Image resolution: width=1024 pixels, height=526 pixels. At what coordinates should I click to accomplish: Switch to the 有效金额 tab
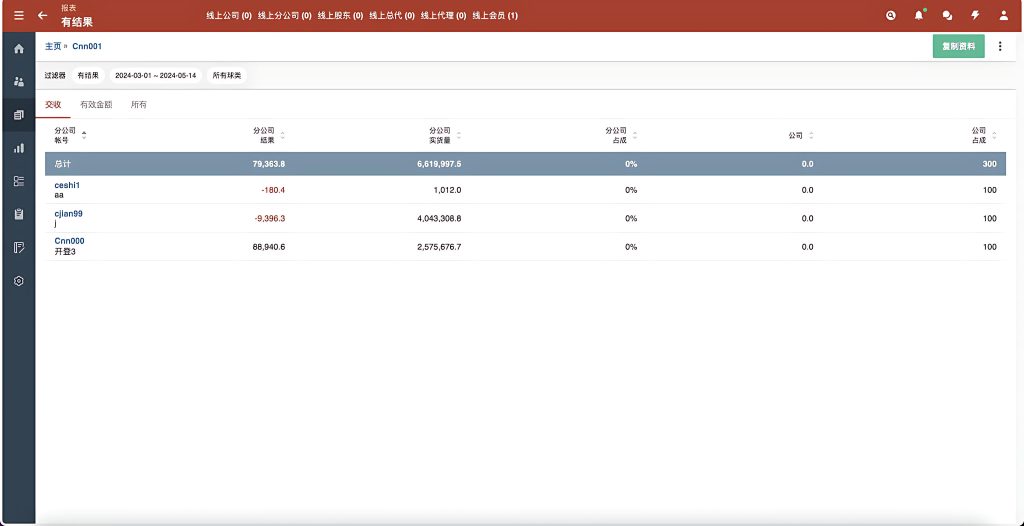(96, 105)
